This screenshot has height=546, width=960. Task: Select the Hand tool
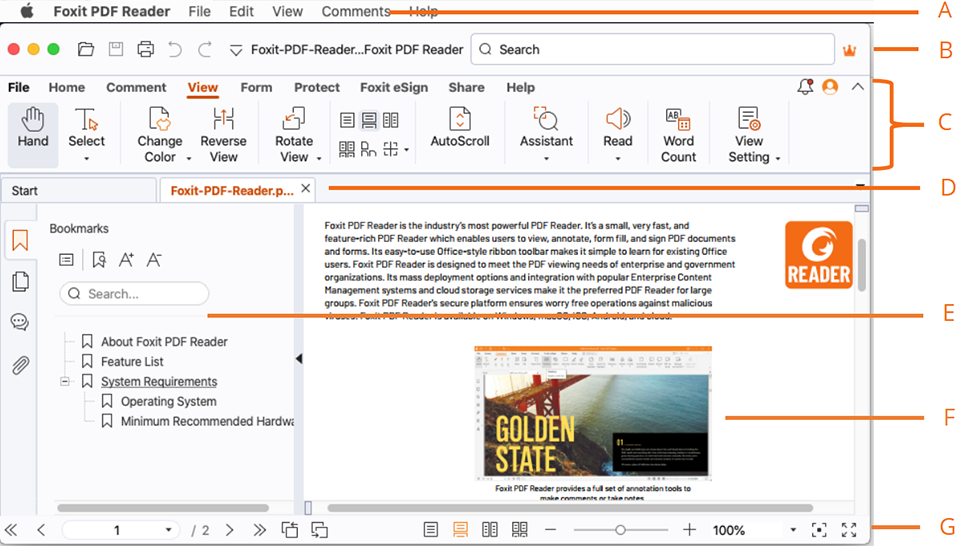[32, 135]
